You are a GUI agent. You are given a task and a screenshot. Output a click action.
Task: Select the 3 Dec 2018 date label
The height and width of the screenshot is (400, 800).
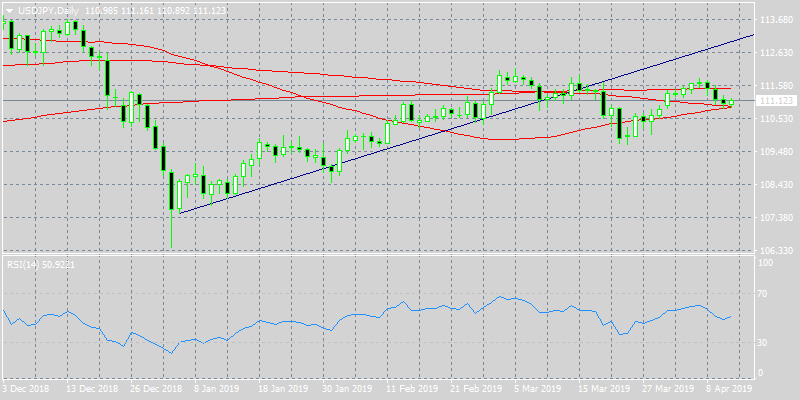[24, 387]
